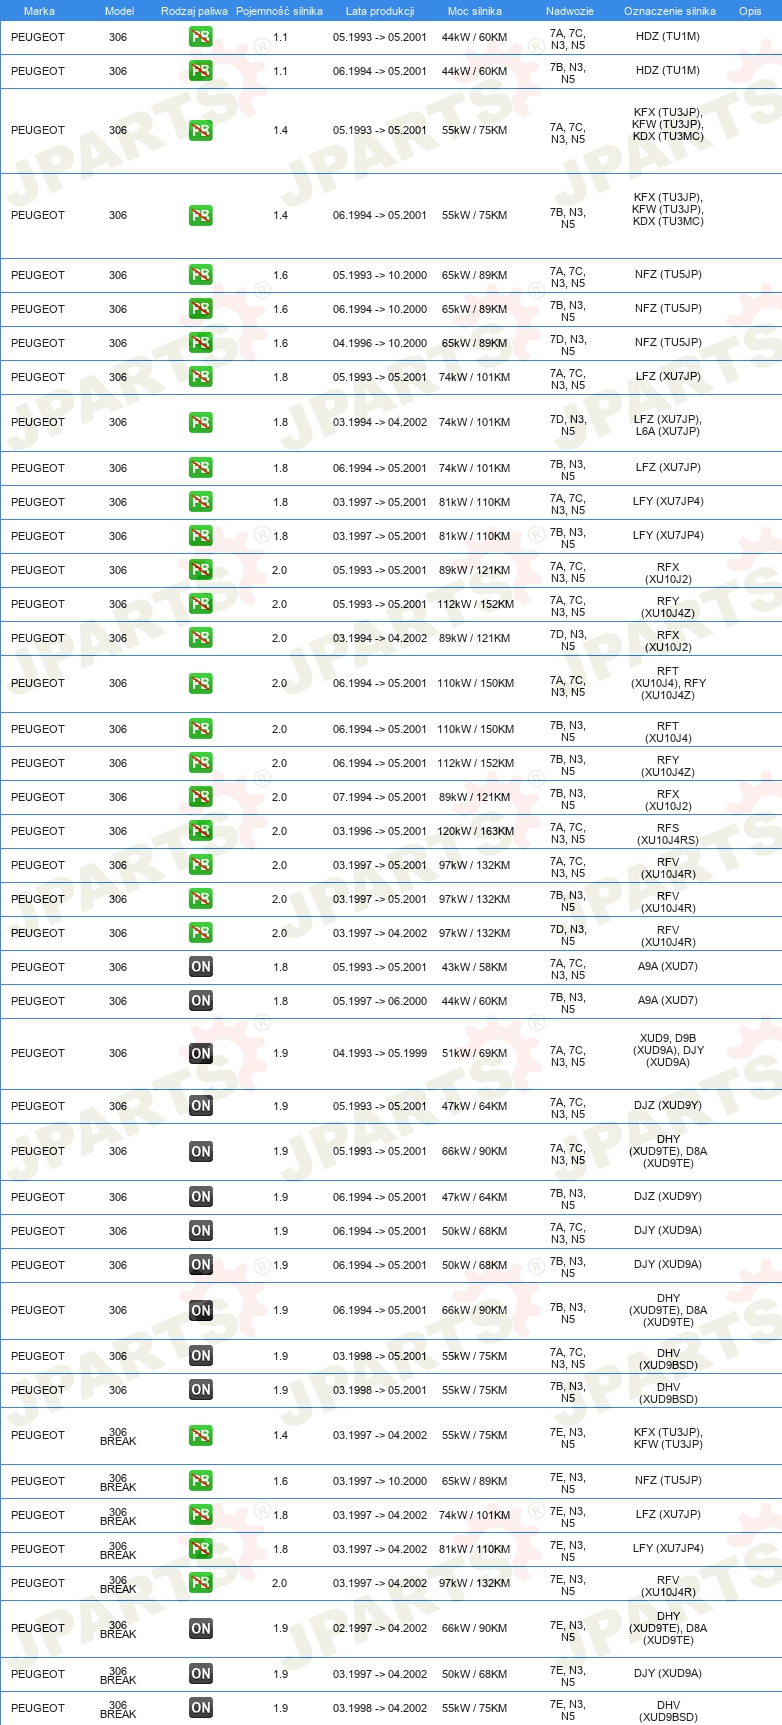Click the PB icon in the 2.0 RFS (XU10J4RS) row
The image size is (782, 1725).
pos(201,831)
